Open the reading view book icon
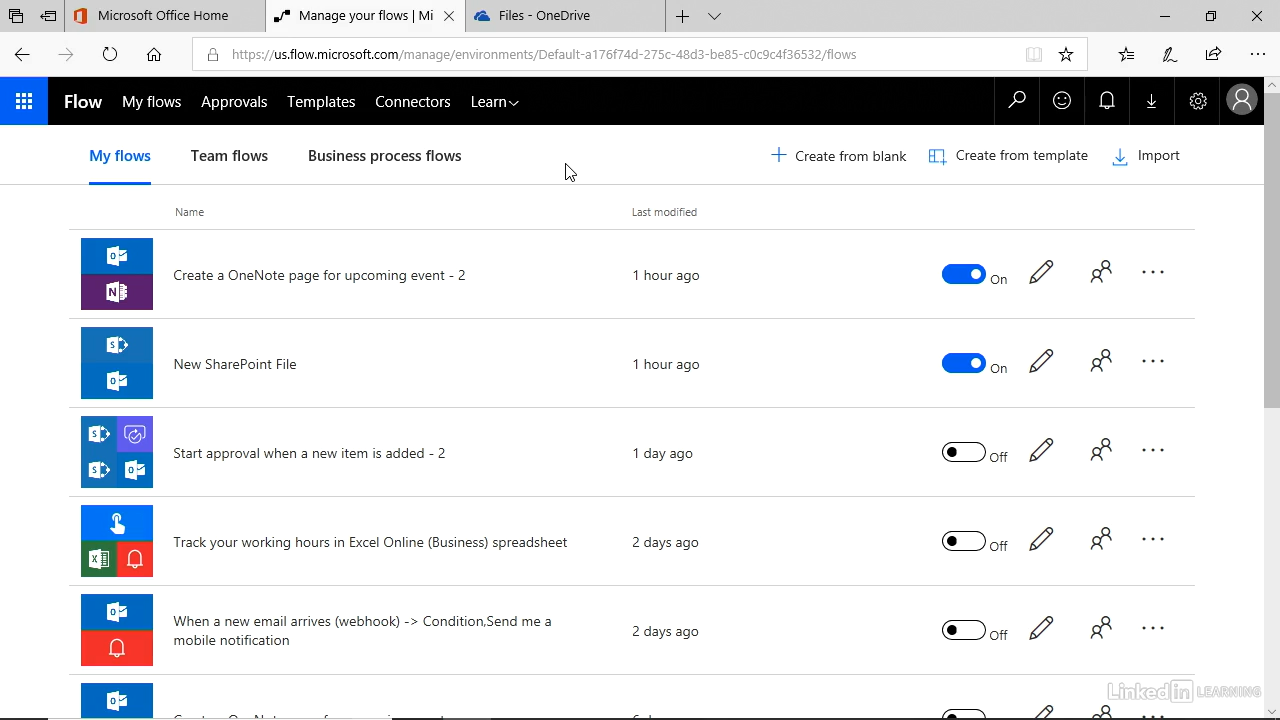 [1034, 55]
